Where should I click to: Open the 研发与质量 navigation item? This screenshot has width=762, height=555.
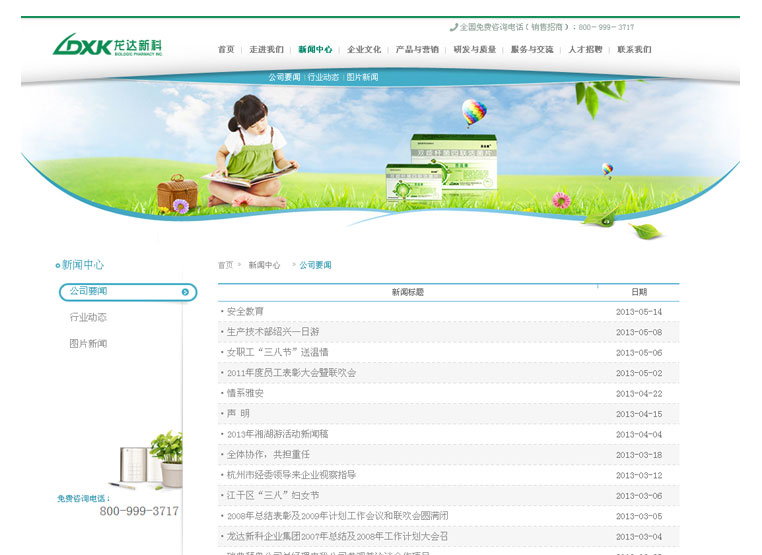(474, 49)
